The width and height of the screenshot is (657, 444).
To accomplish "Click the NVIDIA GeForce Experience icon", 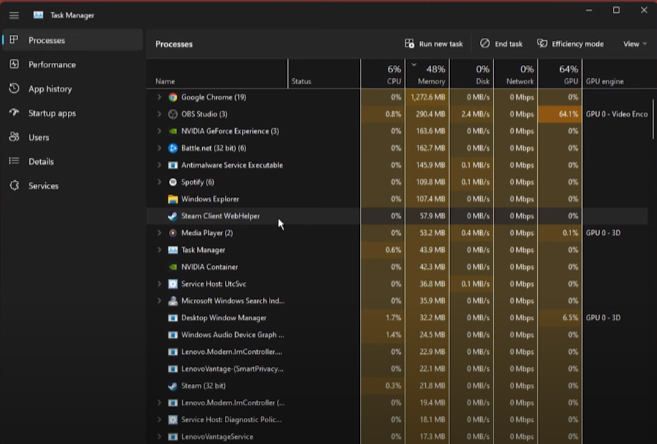I will tap(173, 131).
